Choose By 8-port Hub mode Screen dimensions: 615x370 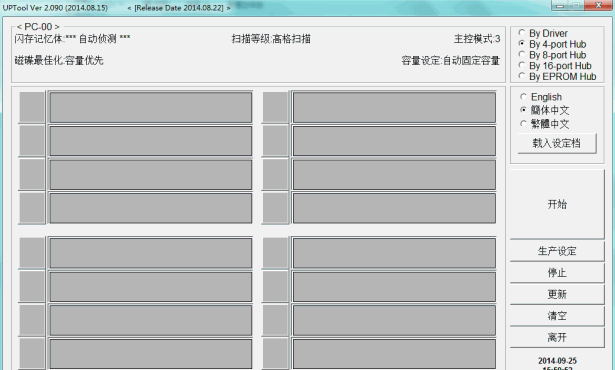552,55
